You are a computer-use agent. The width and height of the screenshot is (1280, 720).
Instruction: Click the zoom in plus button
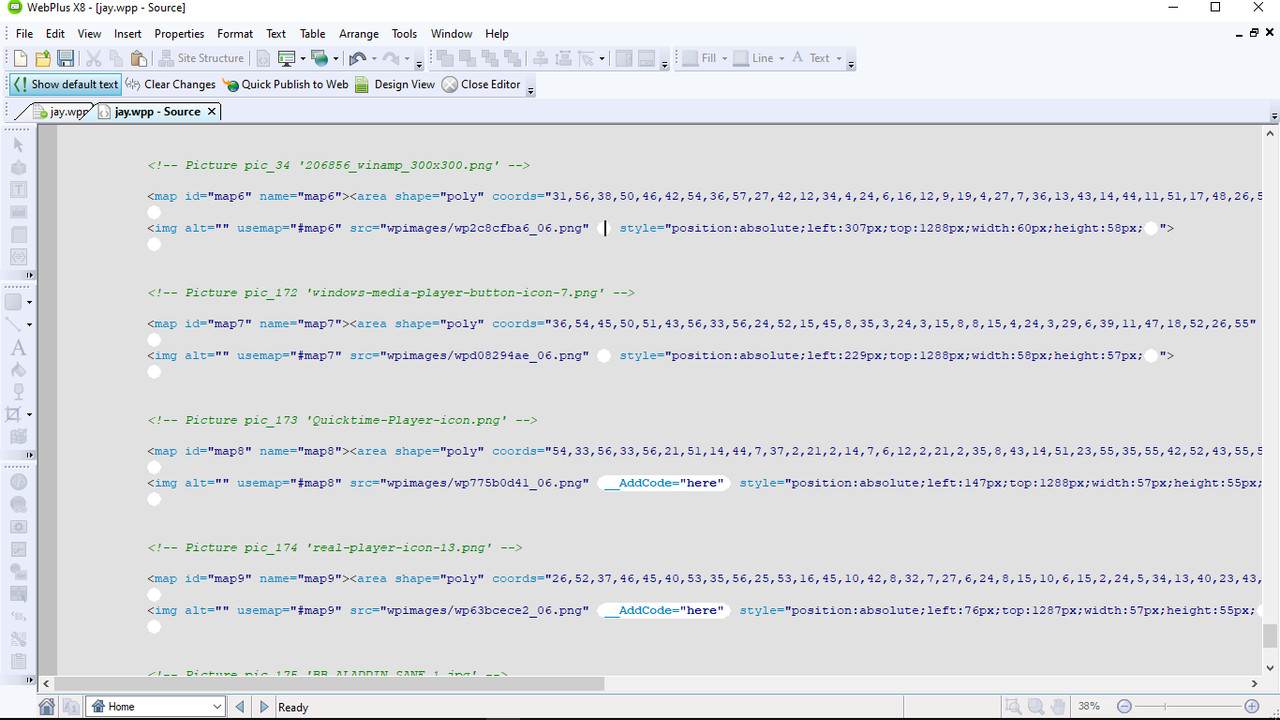click(x=1253, y=707)
